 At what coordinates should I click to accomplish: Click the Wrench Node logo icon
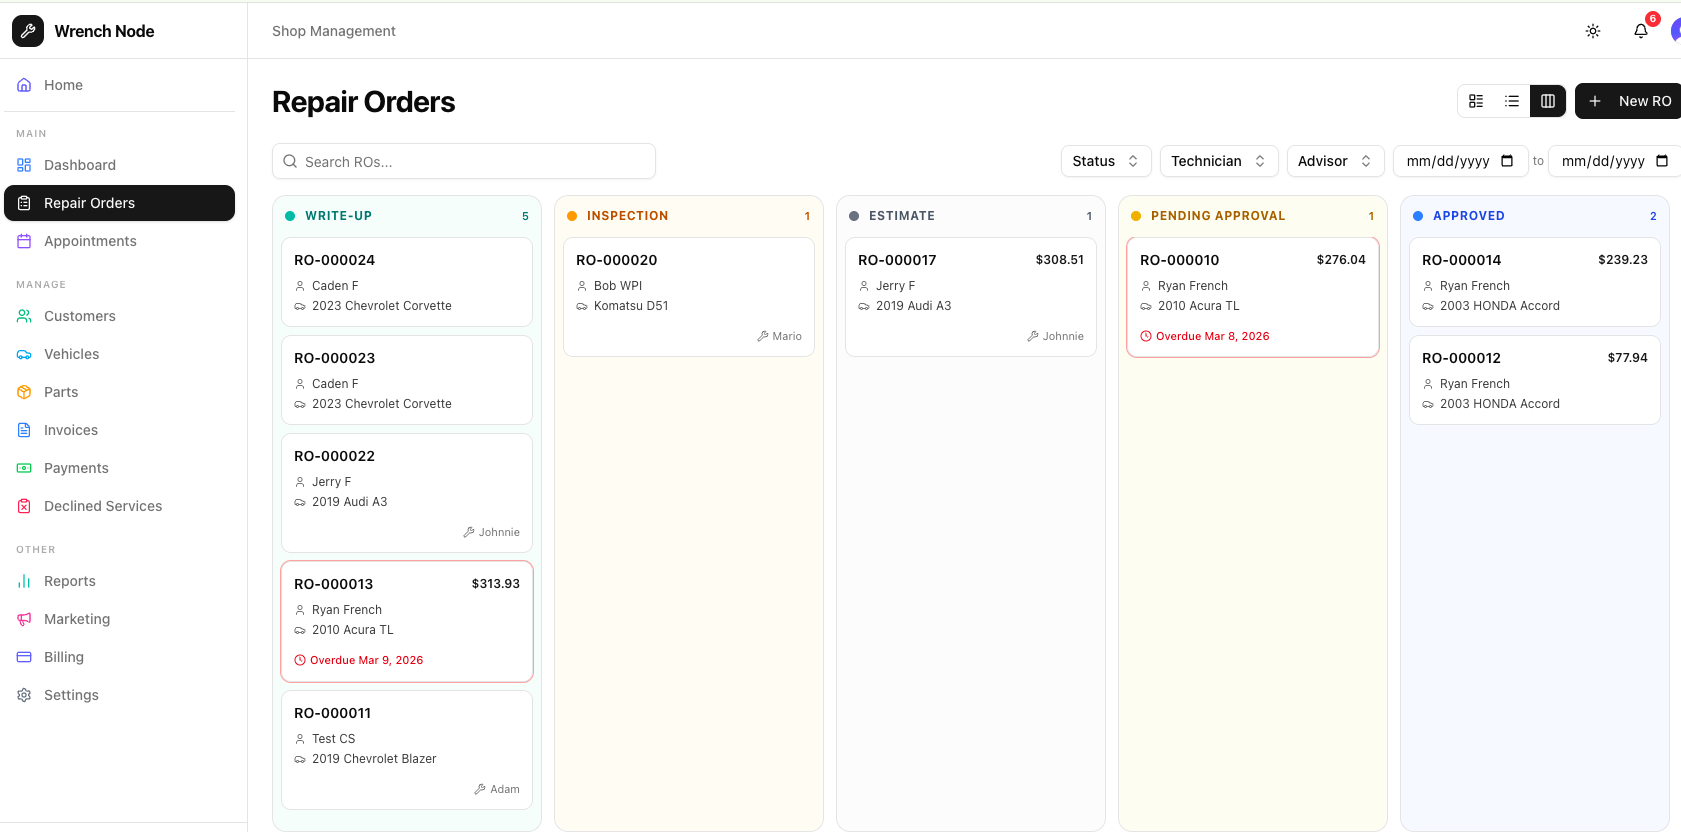(x=28, y=31)
